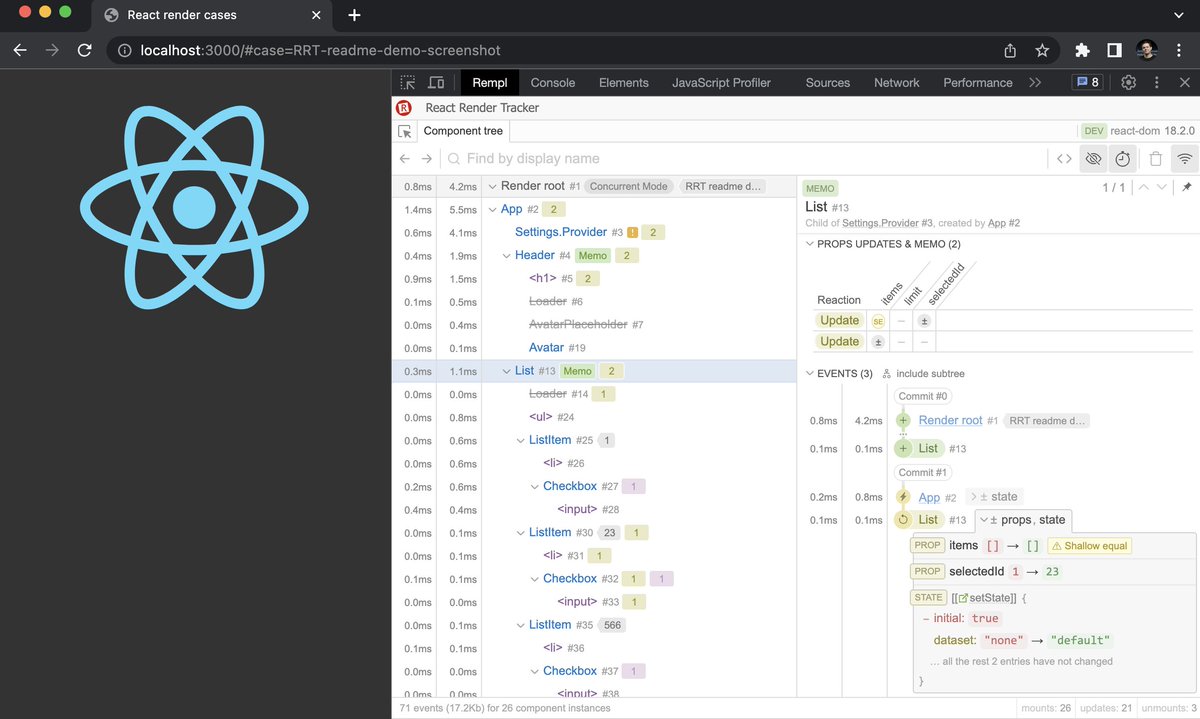Collapse the Checkbox #27 node
1200x719 pixels.
(x=534, y=486)
